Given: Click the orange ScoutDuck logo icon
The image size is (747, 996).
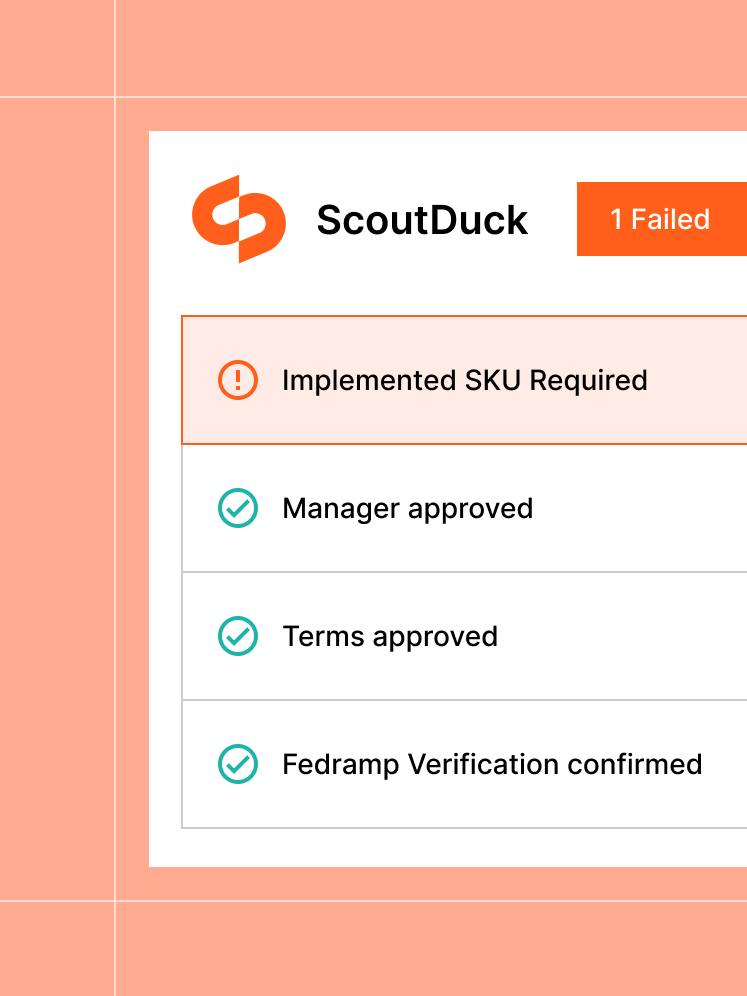Looking at the screenshot, I should [239, 219].
